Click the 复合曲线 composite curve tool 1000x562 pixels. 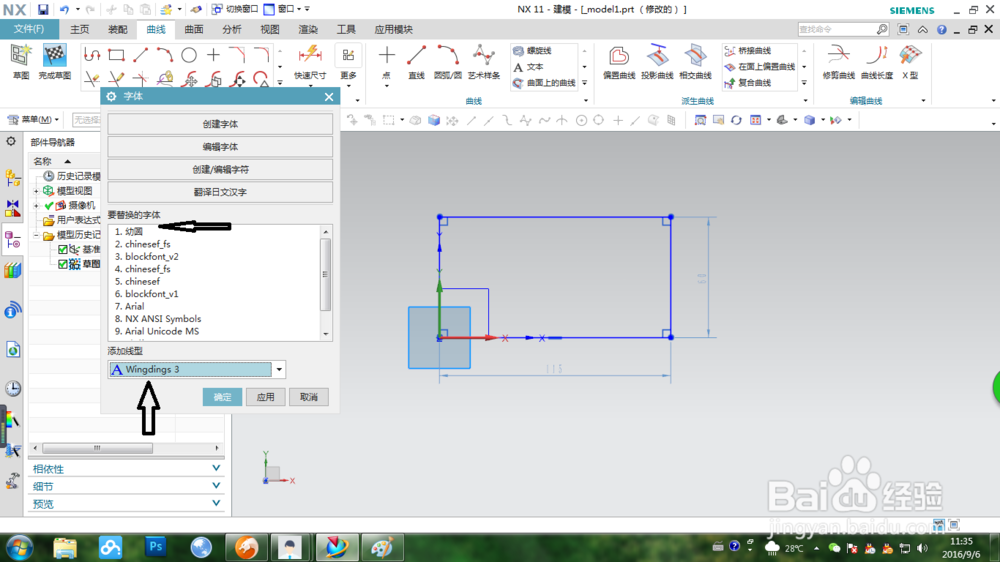[748, 83]
